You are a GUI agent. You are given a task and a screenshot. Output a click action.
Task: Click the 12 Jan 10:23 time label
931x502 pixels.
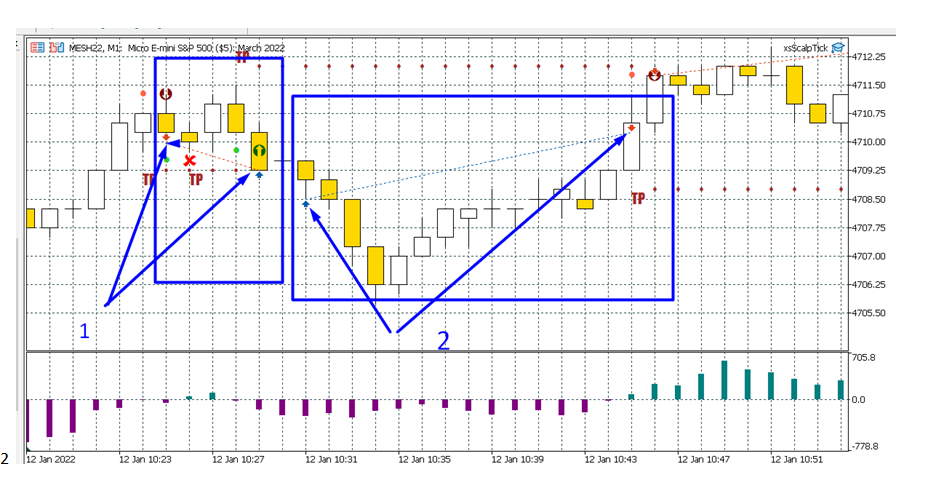click(145, 459)
